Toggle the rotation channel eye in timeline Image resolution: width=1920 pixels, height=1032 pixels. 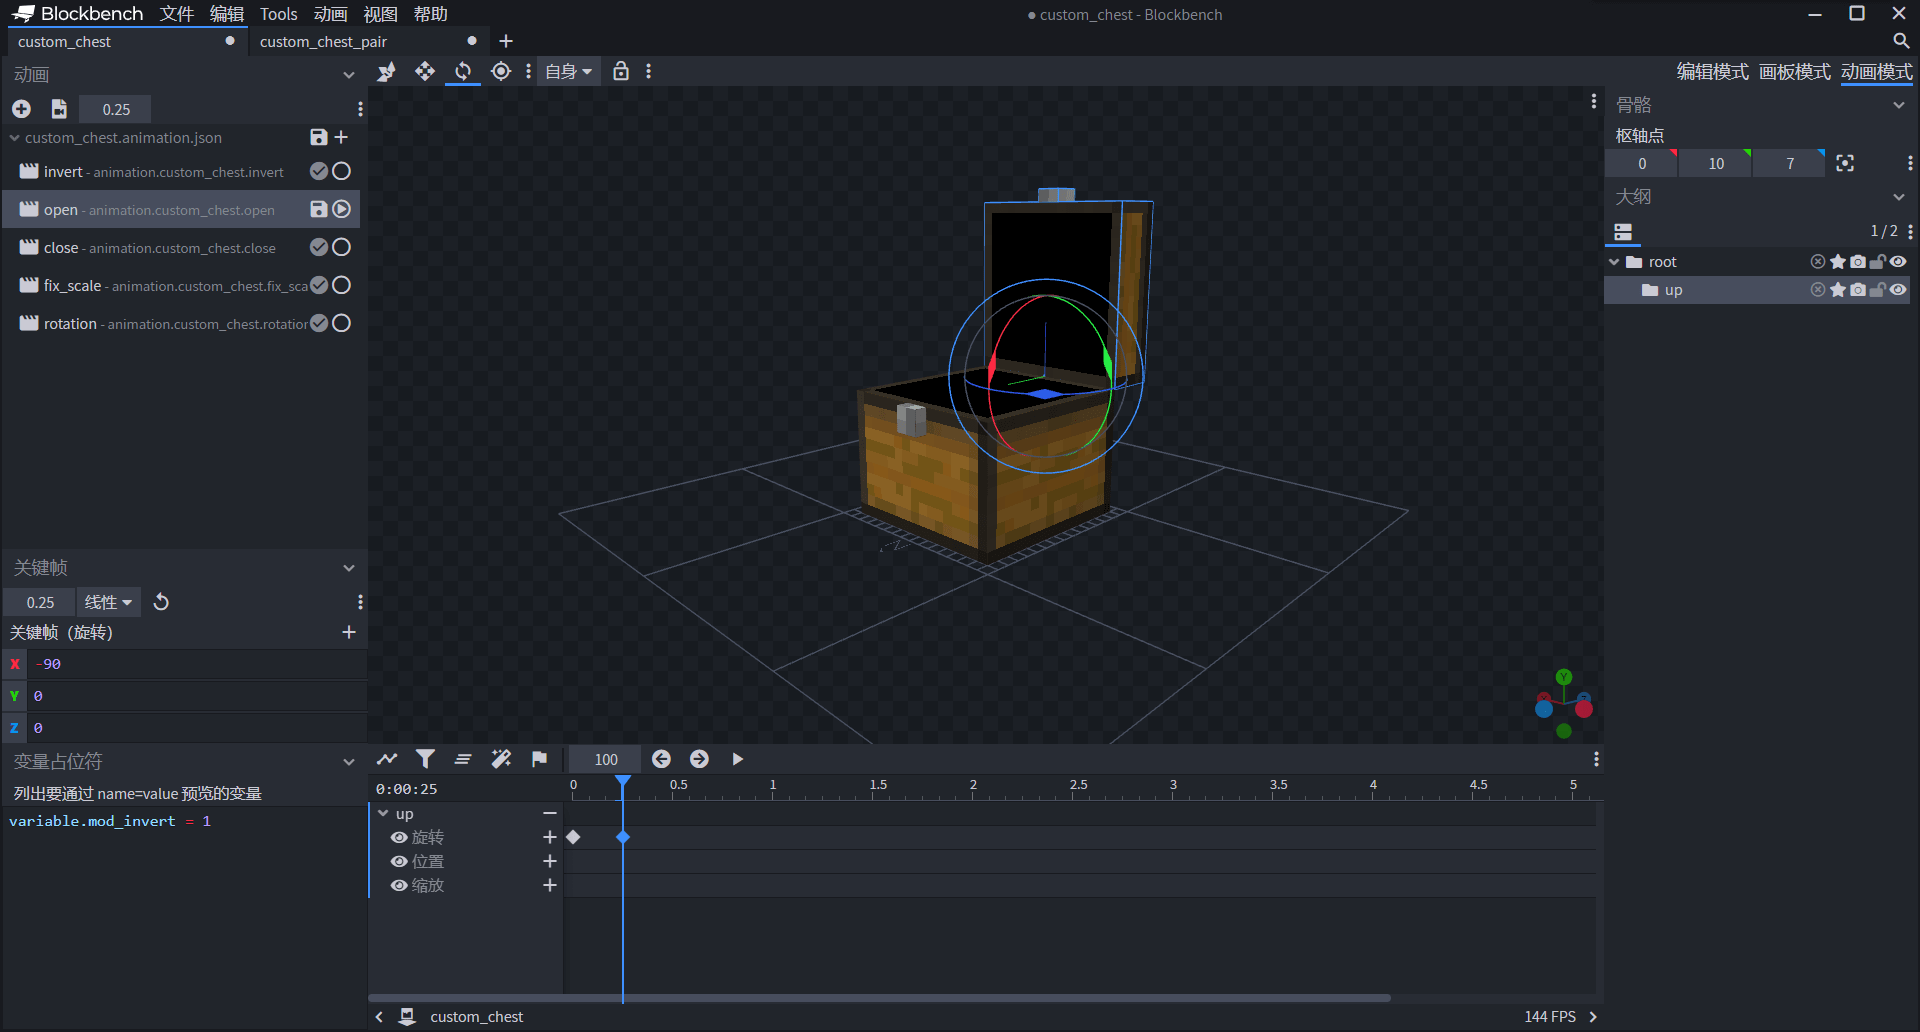(399, 837)
